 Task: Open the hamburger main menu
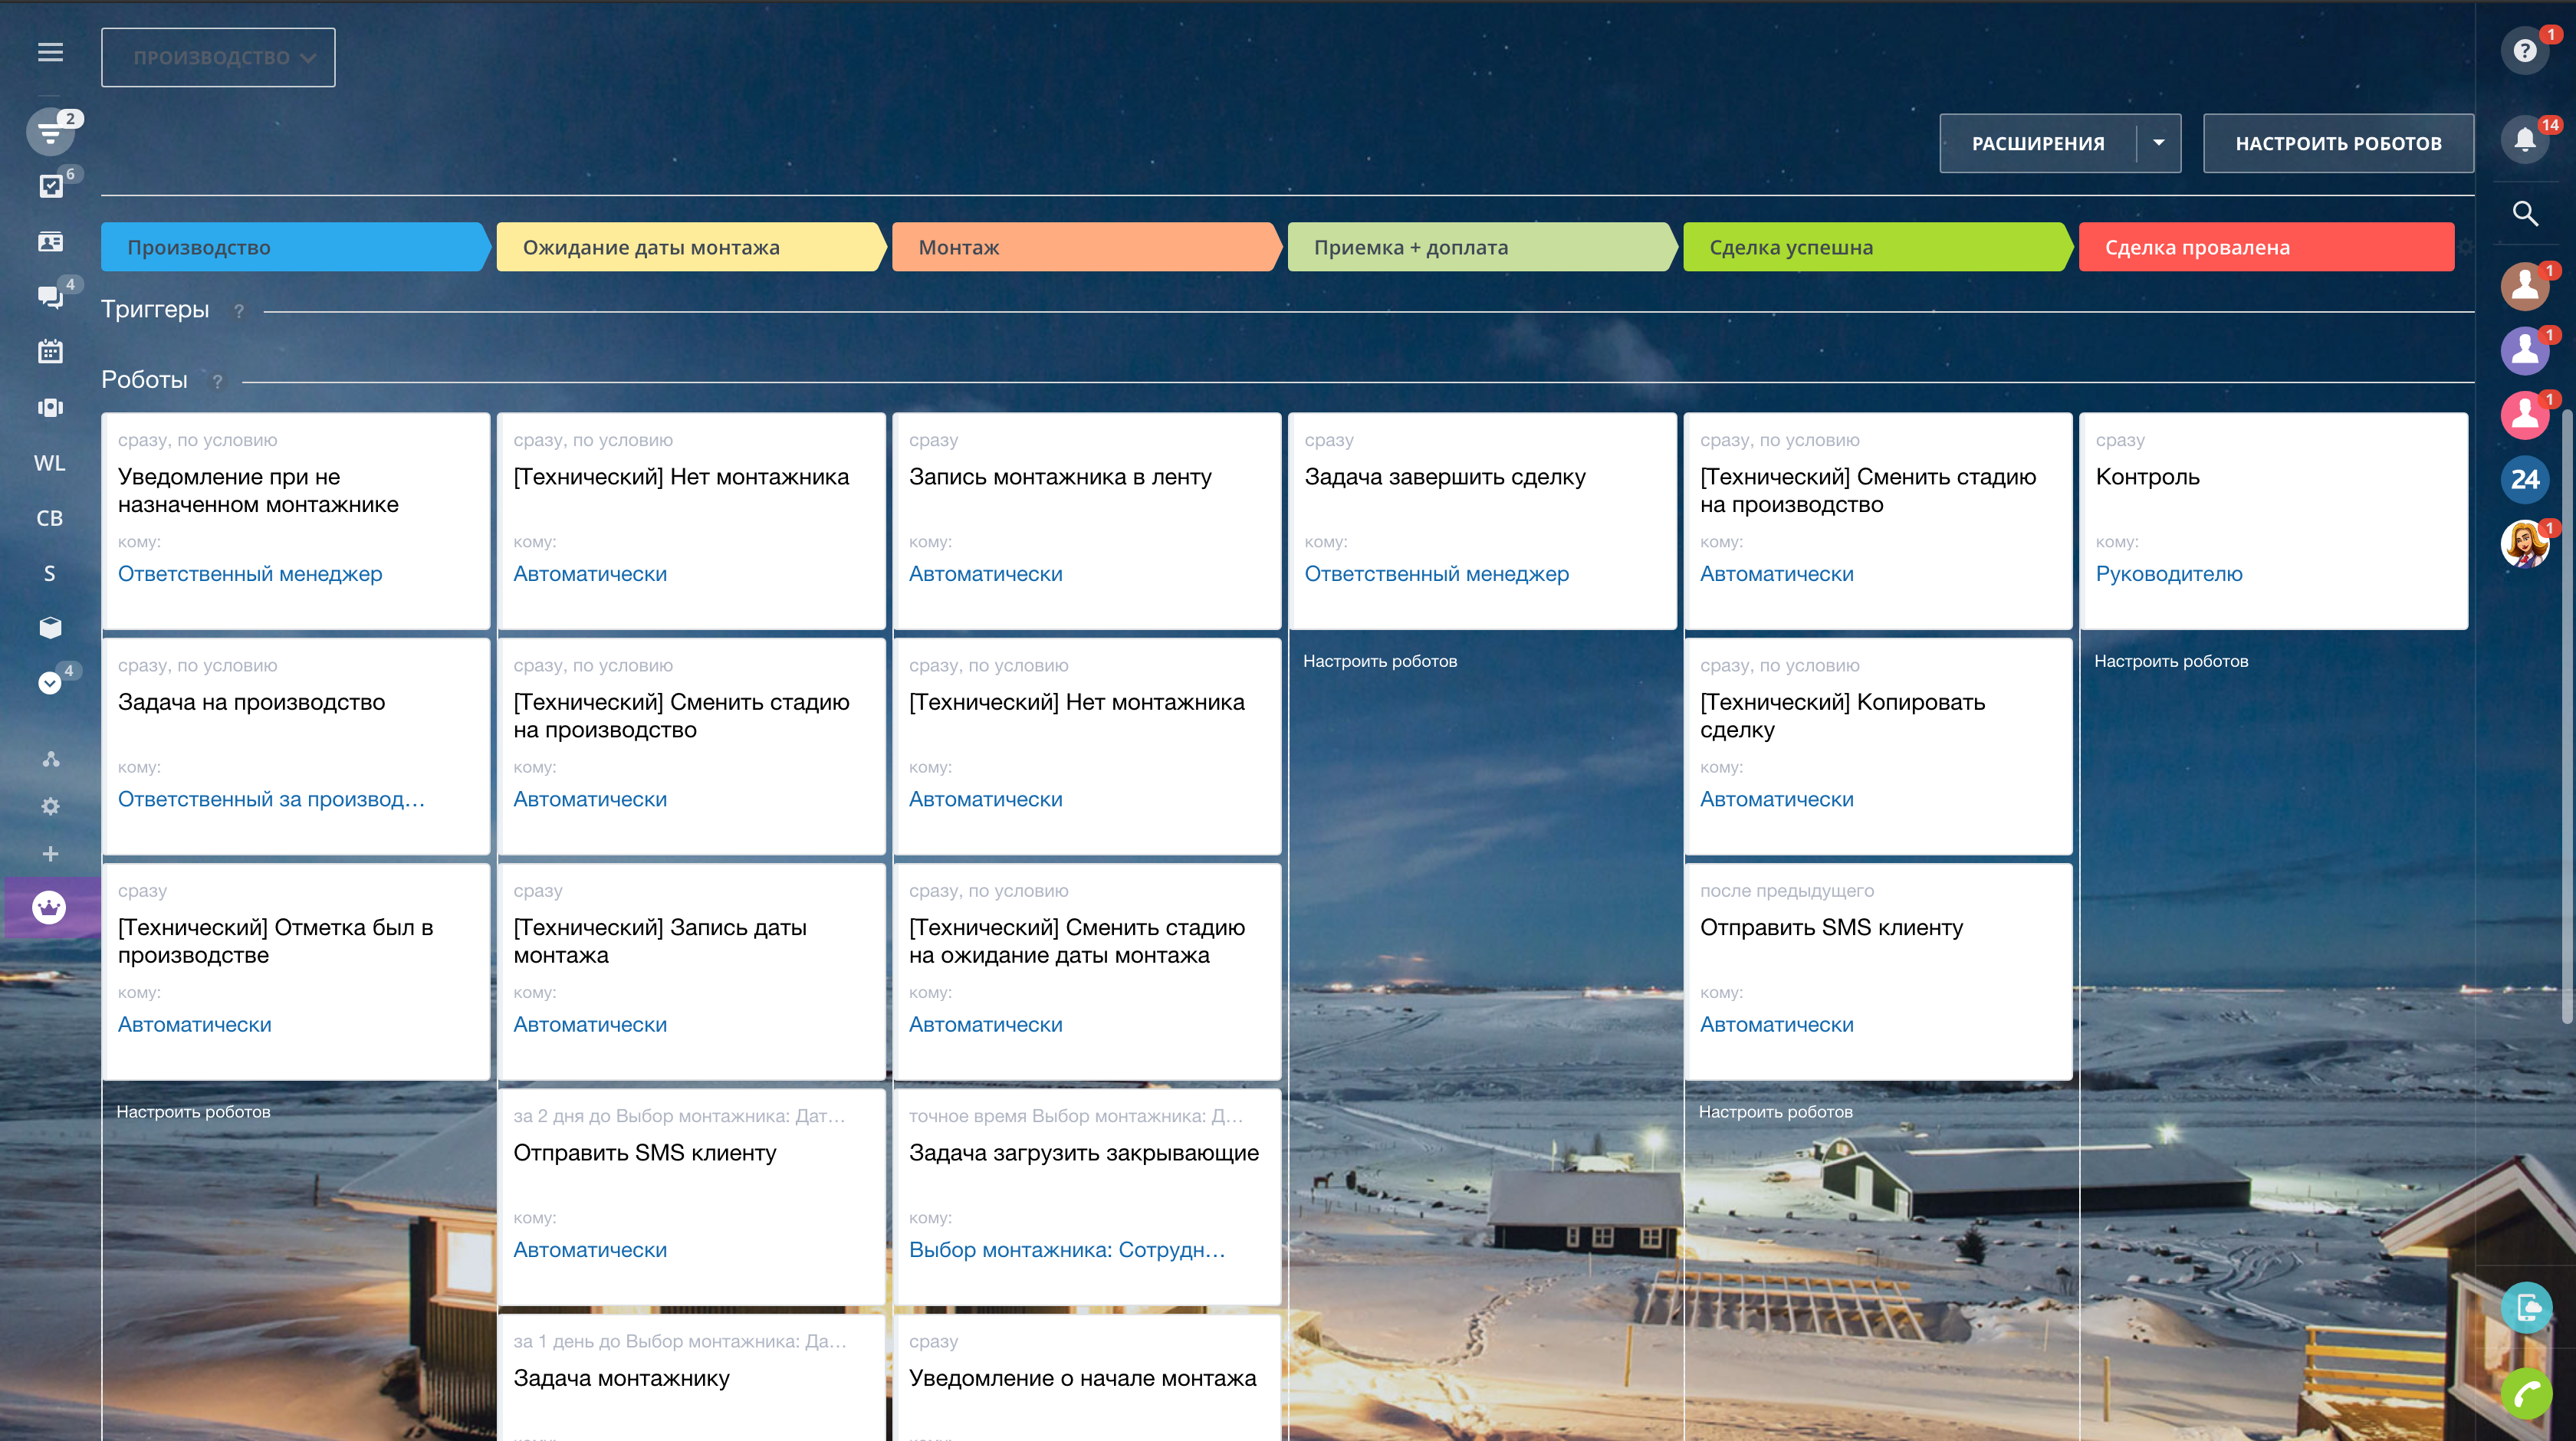[x=50, y=52]
